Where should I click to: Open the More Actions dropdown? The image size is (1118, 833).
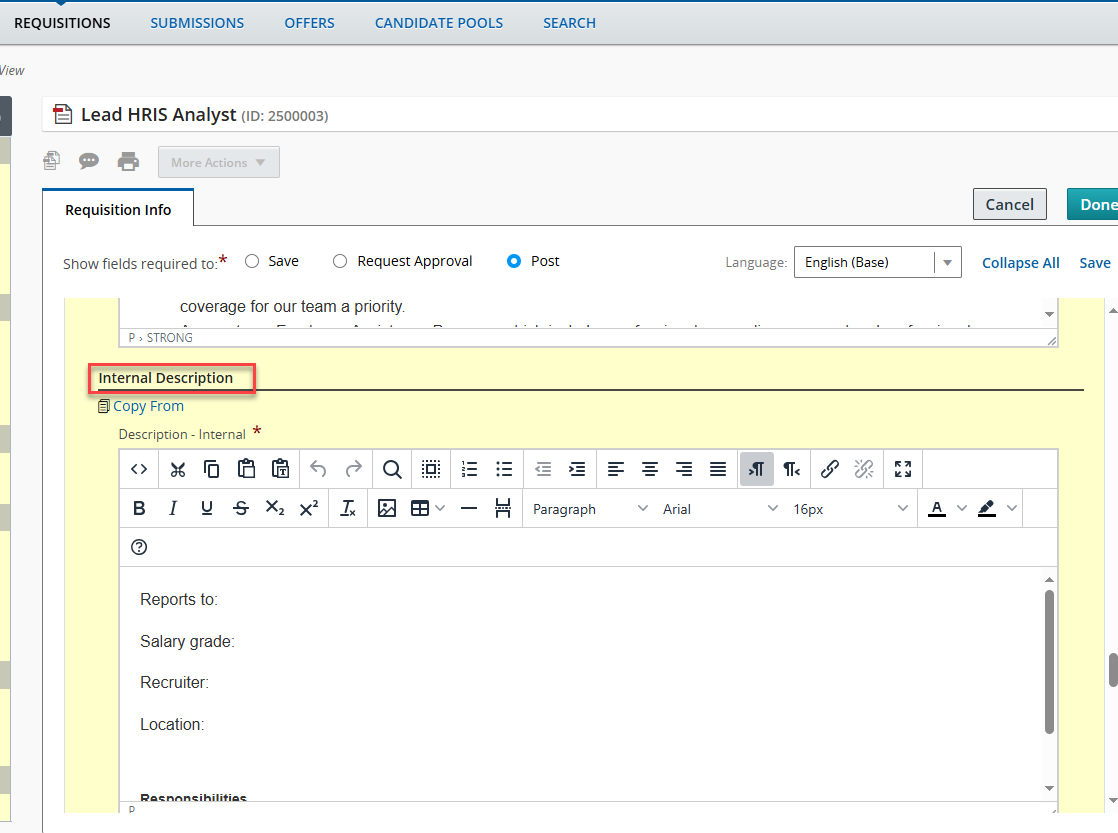(219, 163)
